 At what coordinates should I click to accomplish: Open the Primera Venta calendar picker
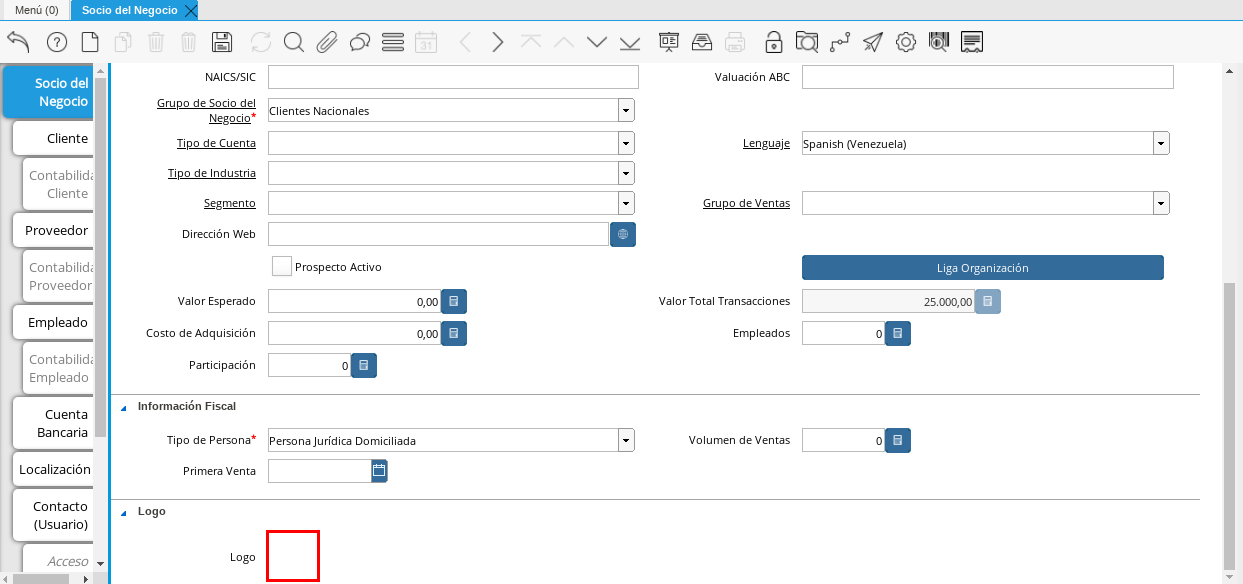379,470
